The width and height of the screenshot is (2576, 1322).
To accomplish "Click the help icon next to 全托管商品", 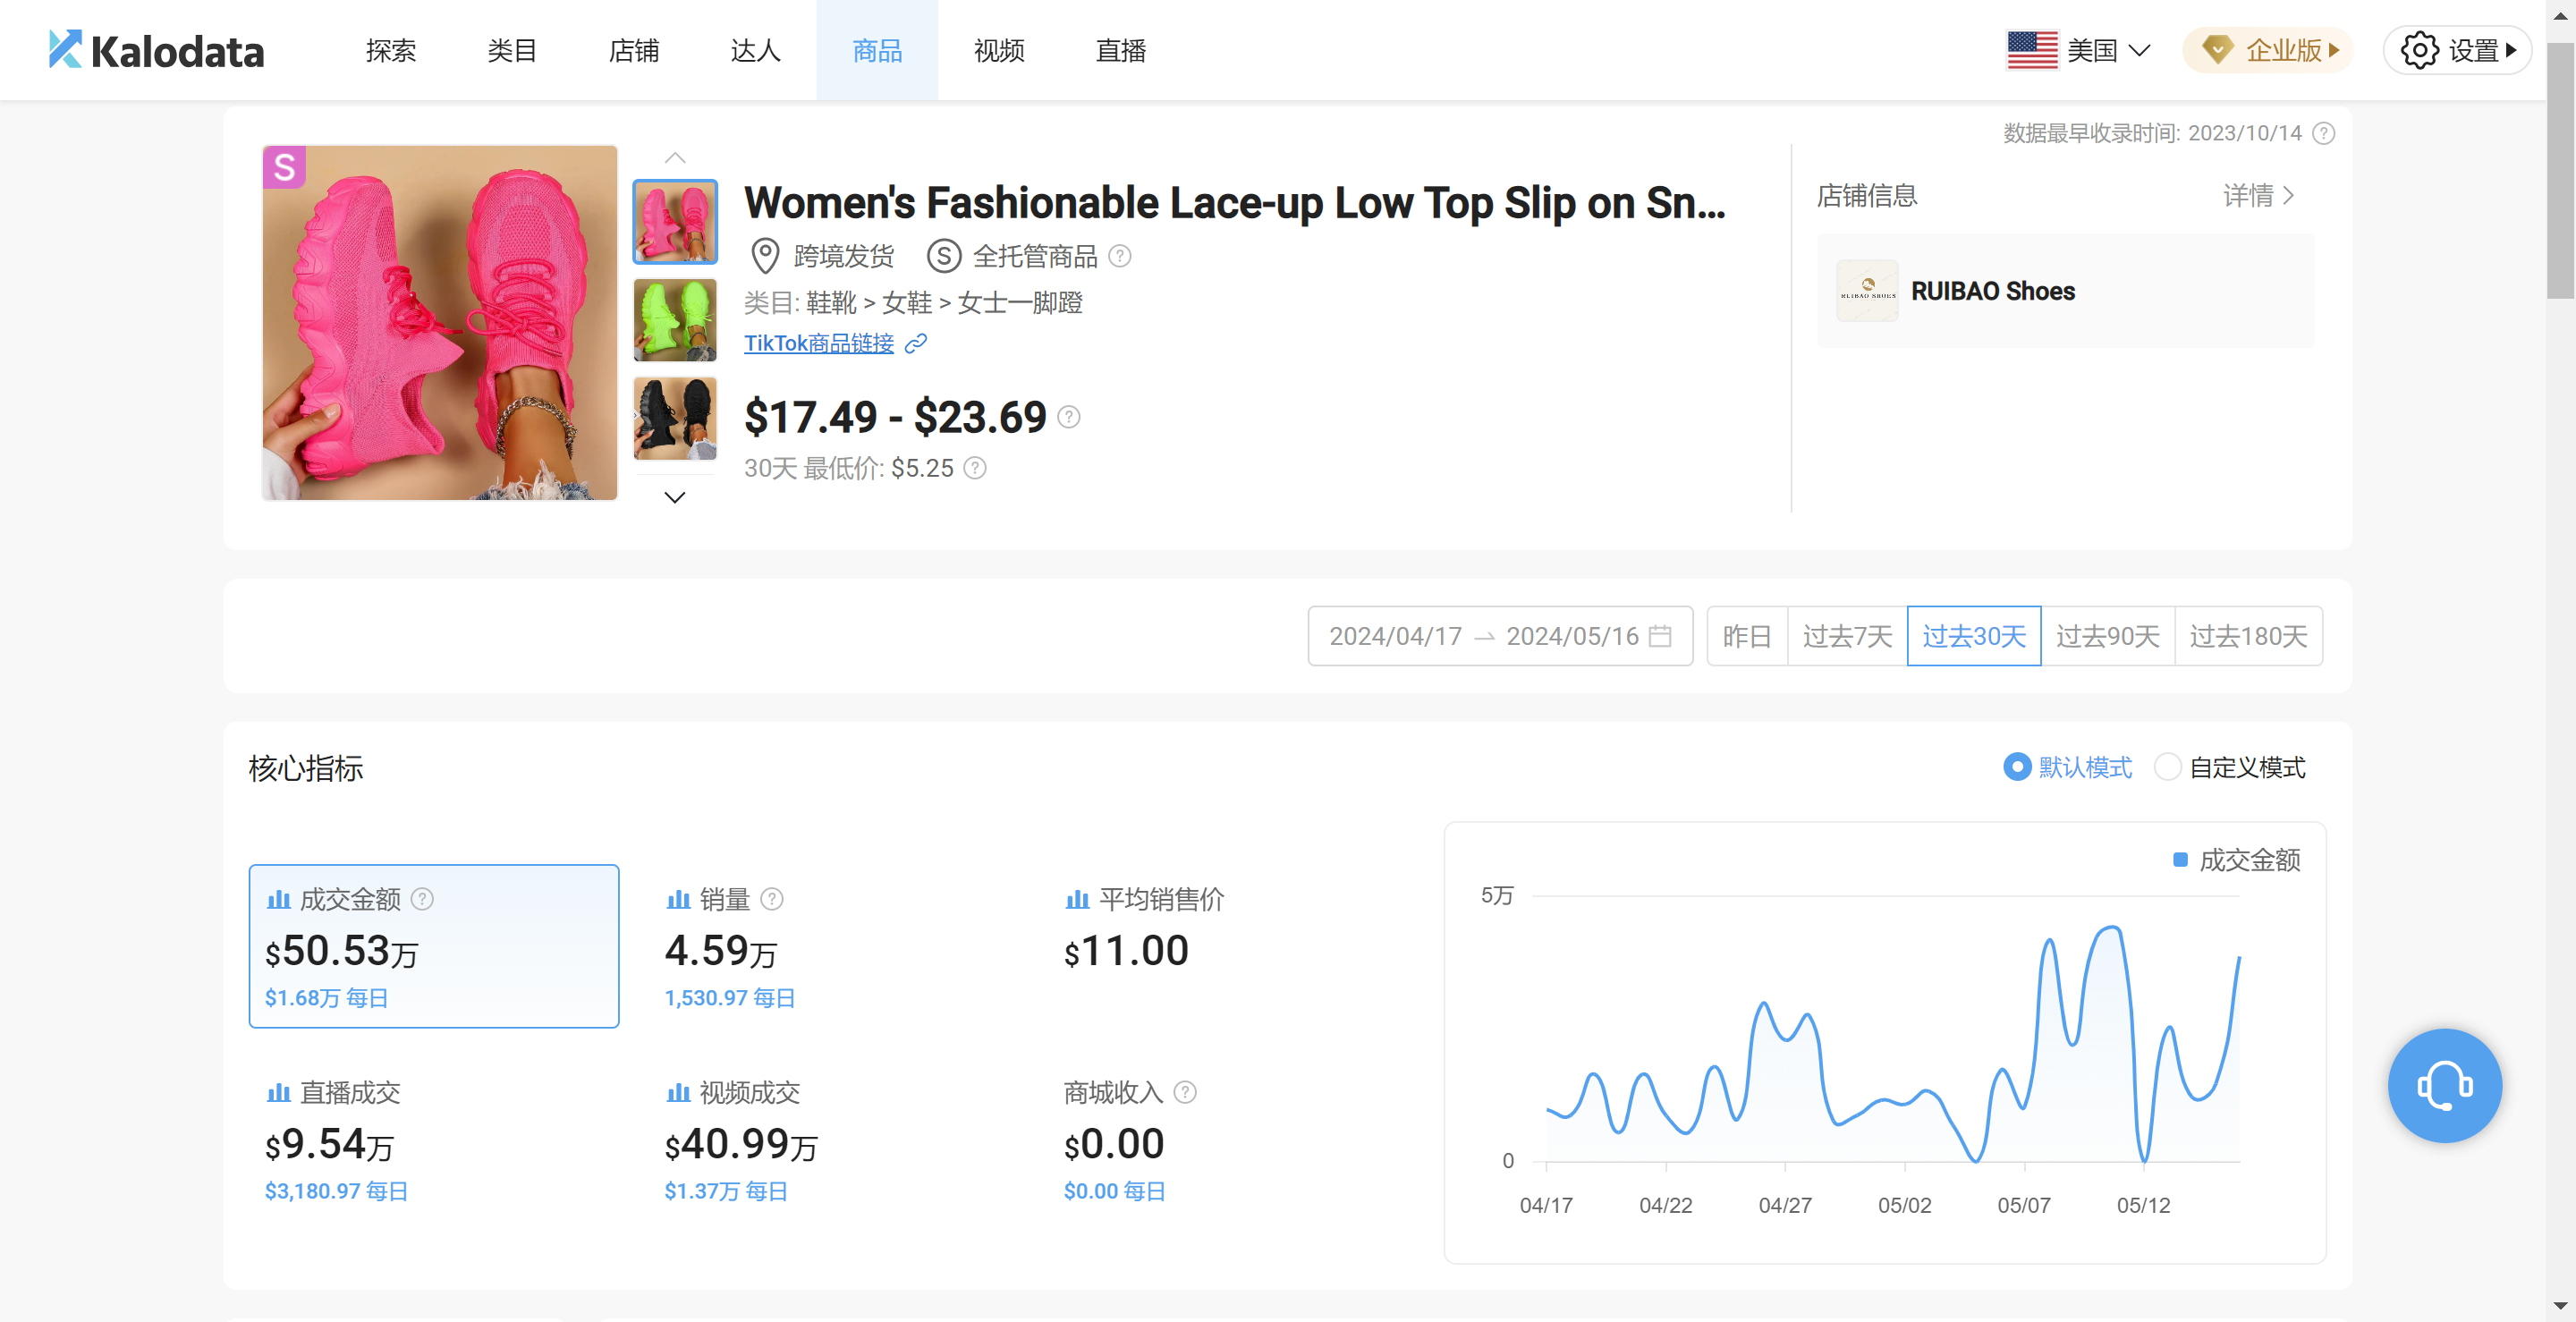I will (1120, 256).
